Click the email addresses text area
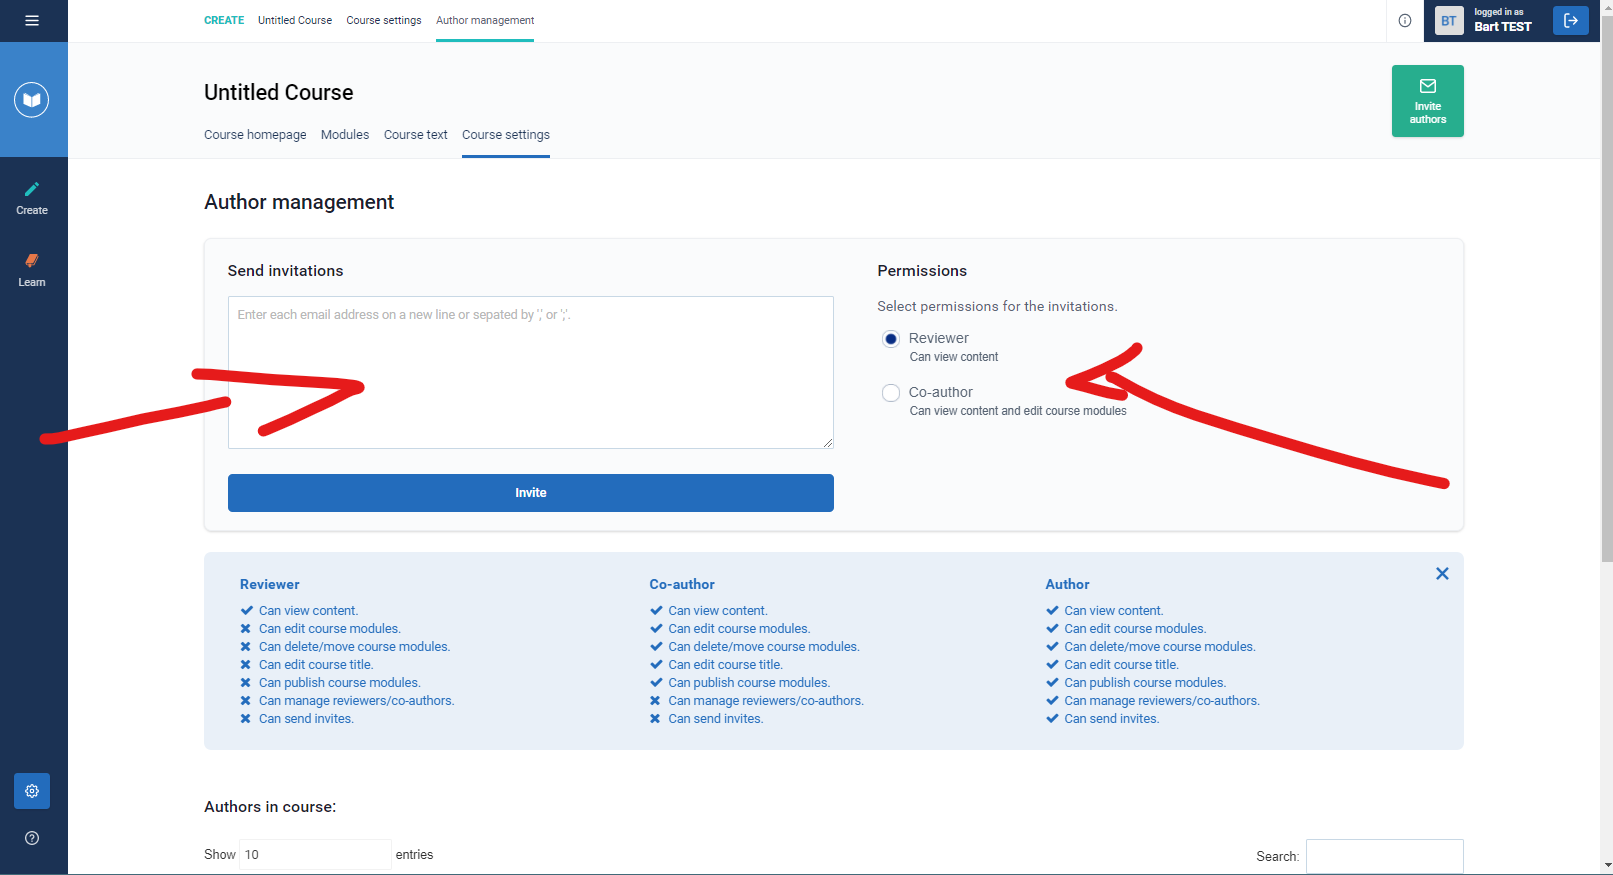The width and height of the screenshot is (1613, 875). click(x=531, y=372)
